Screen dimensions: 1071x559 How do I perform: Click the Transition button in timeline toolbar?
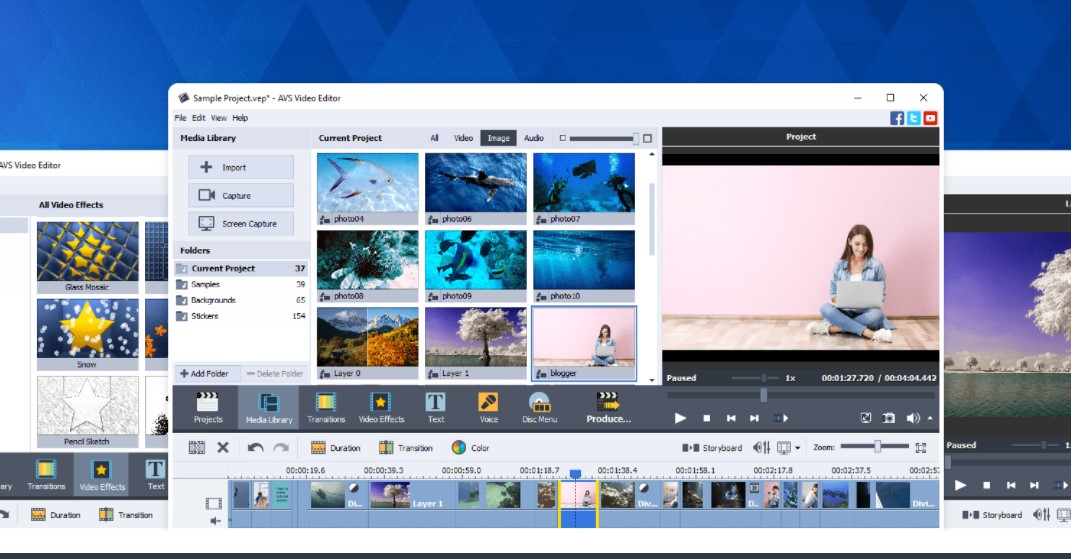406,448
